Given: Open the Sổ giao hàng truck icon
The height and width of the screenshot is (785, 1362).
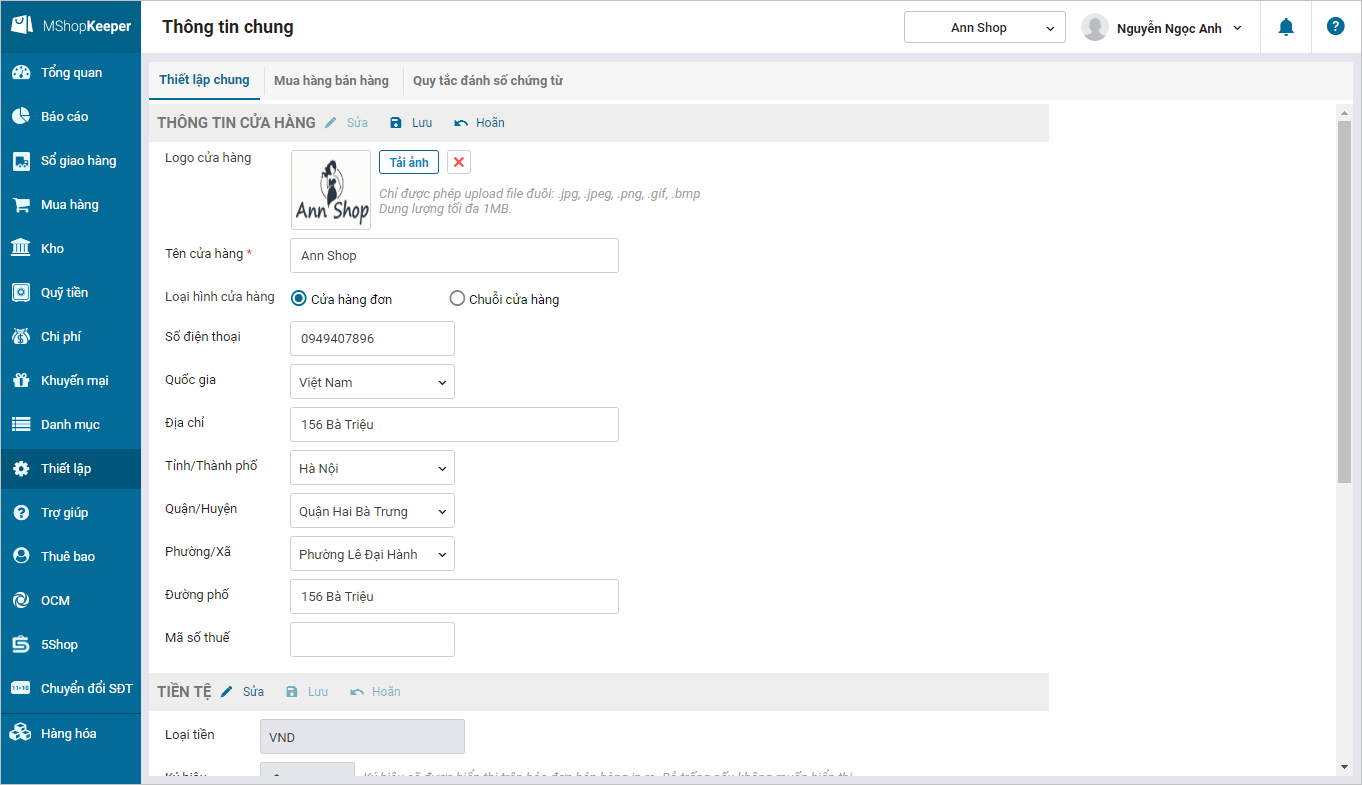Looking at the screenshot, I should pyautogui.click(x=21, y=161).
